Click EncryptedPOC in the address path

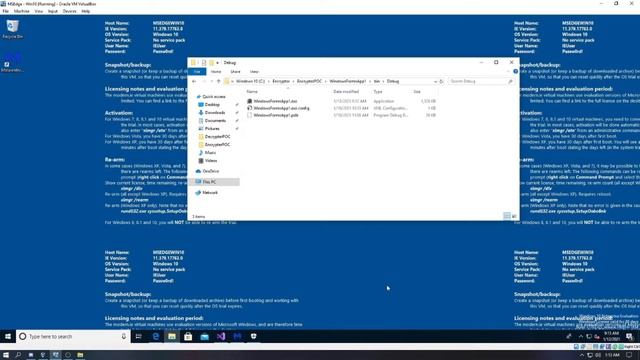[x=309, y=81]
